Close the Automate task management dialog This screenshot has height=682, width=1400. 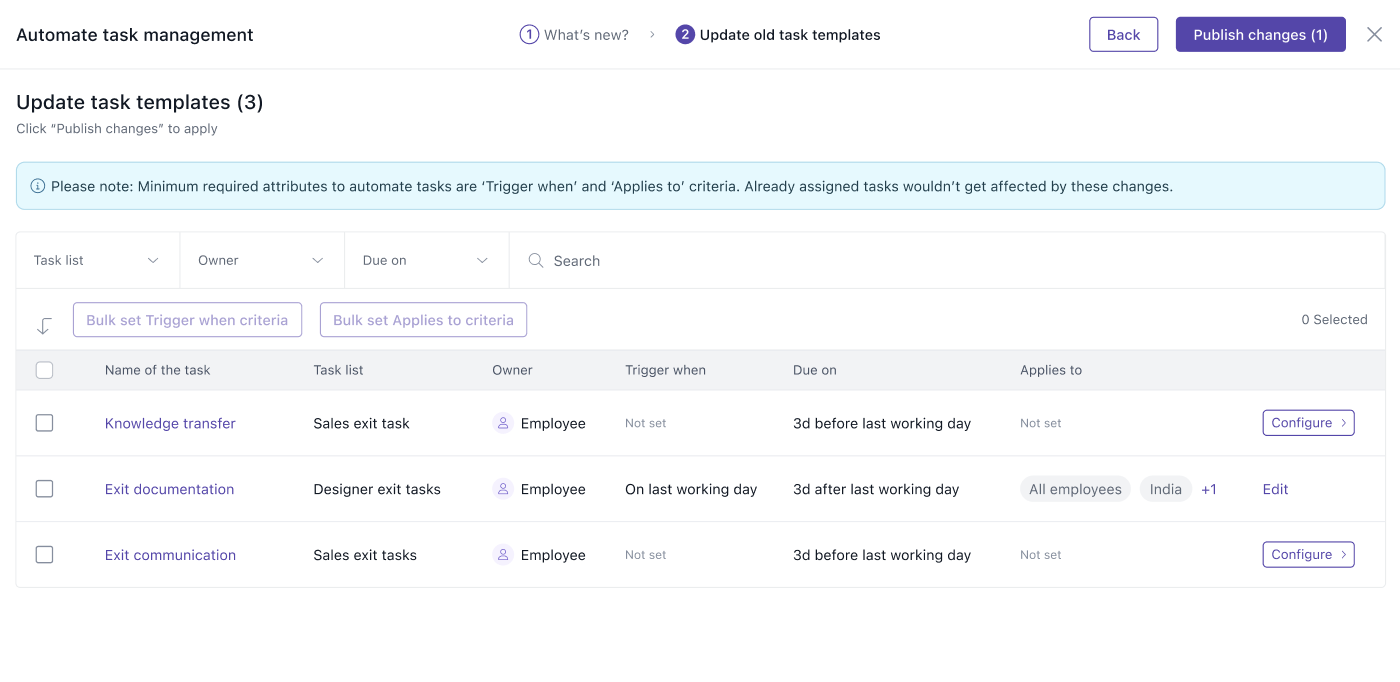(x=1374, y=35)
